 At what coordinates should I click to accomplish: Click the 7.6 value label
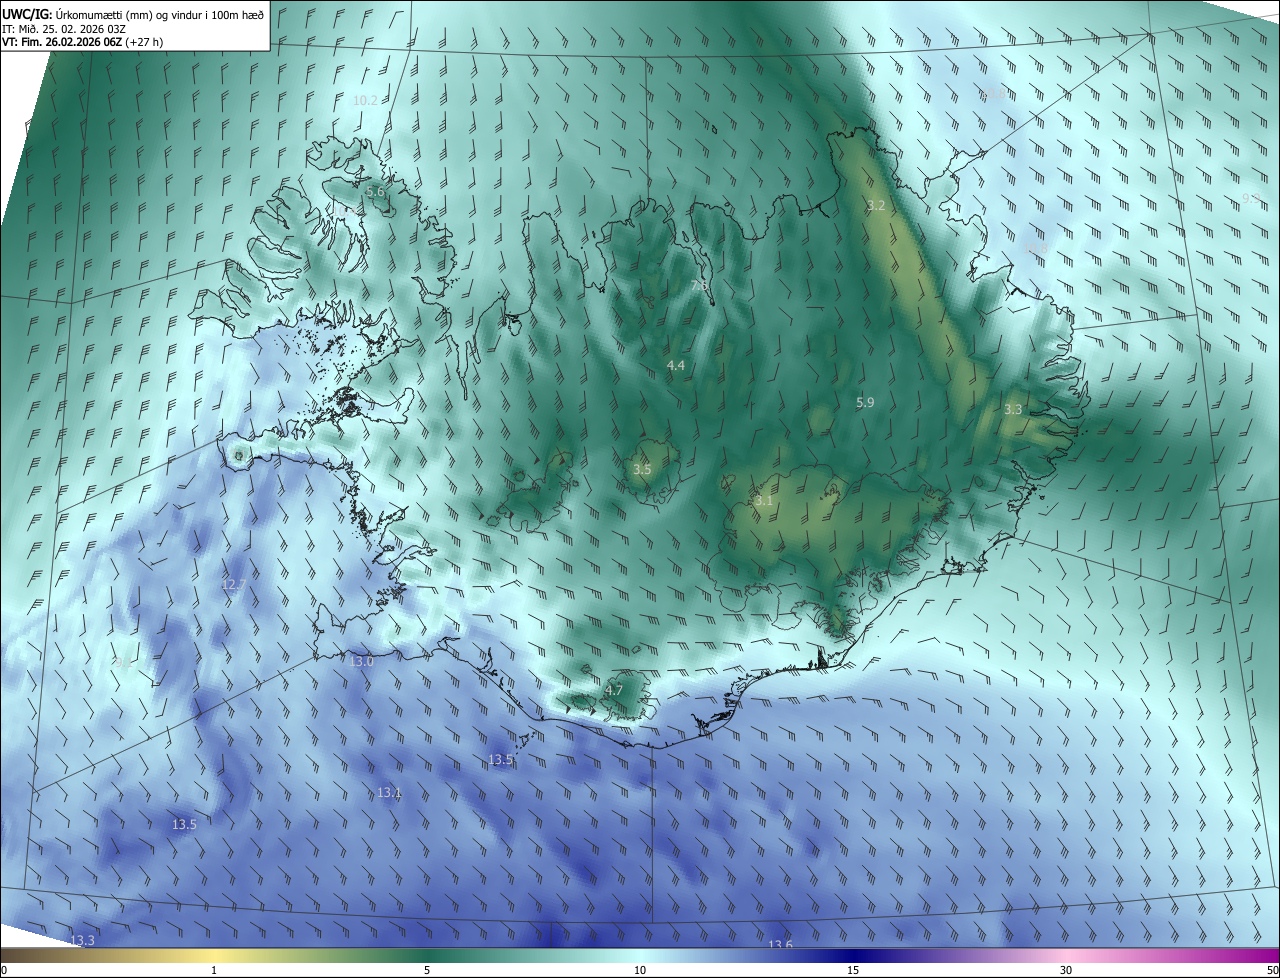(x=700, y=286)
